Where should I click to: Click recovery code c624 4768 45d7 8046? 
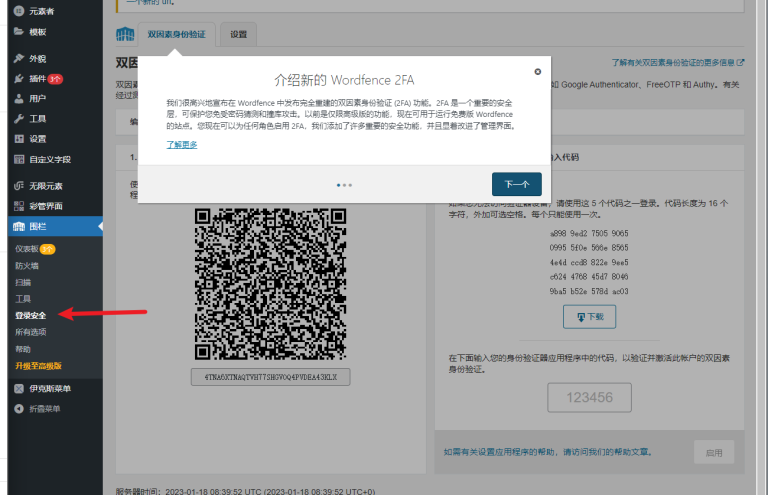coord(589,277)
